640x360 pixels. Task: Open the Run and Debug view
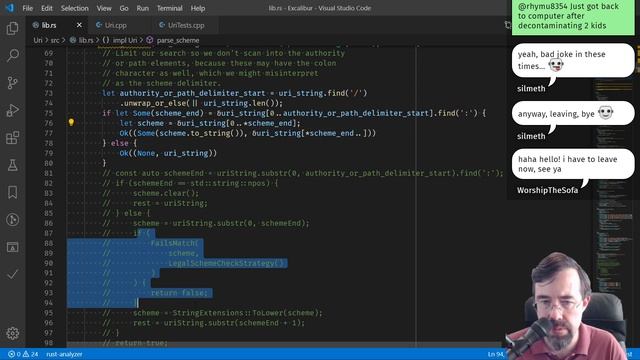[12, 110]
